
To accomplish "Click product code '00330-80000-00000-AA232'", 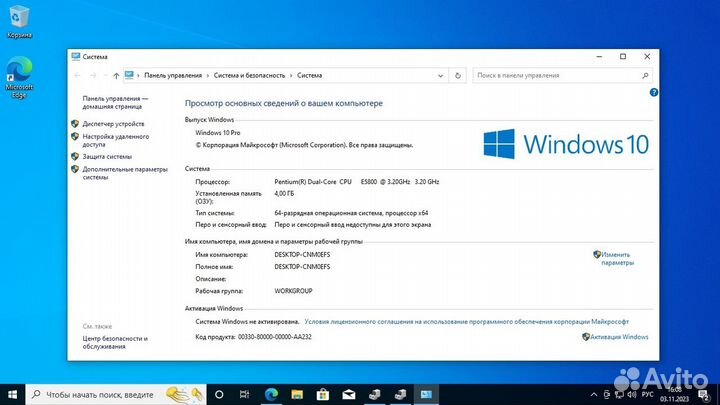I will (x=275, y=337).
